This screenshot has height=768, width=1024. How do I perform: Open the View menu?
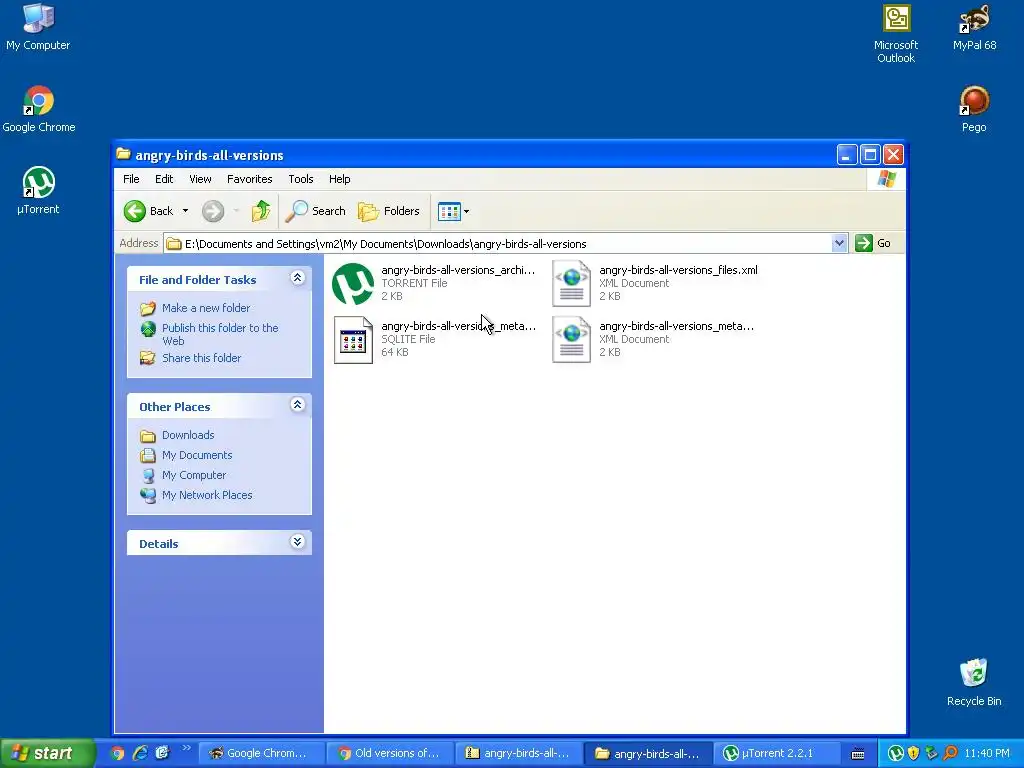(200, 179)
